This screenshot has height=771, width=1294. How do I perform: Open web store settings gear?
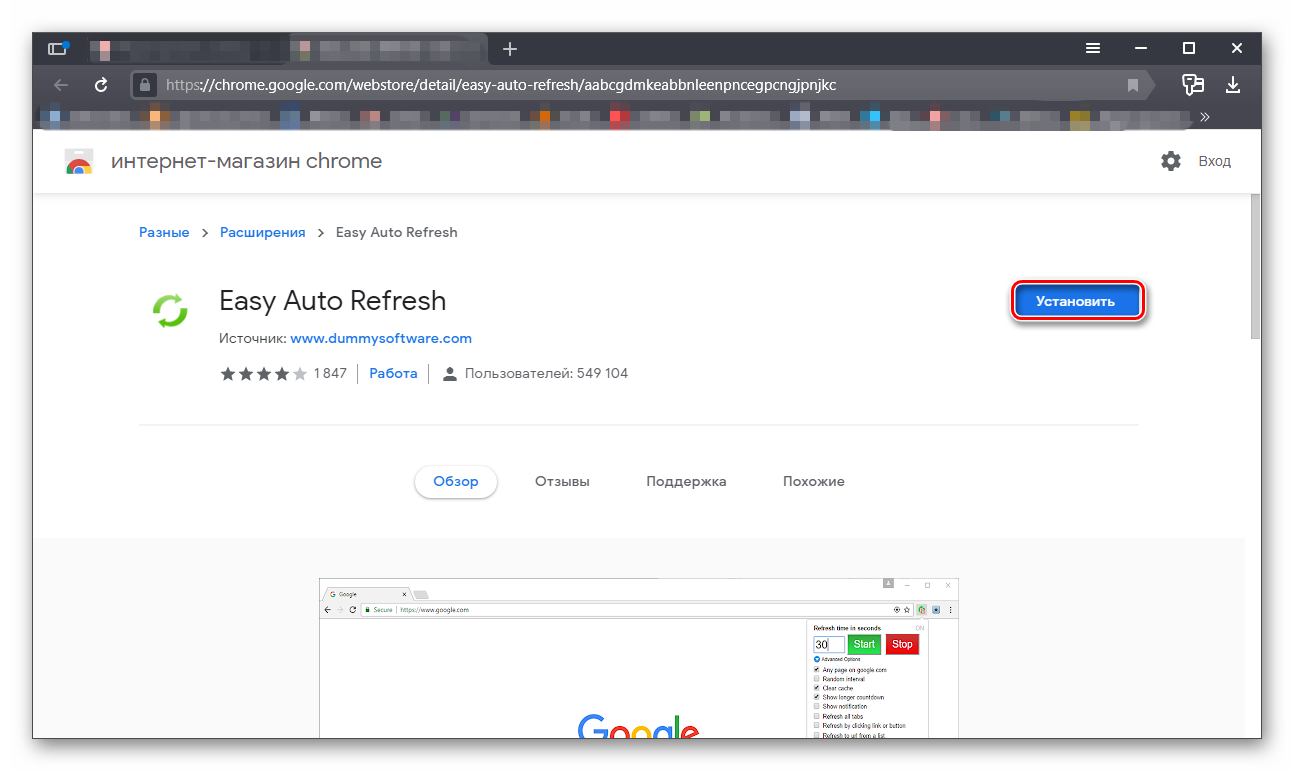tap(1171, 161)
